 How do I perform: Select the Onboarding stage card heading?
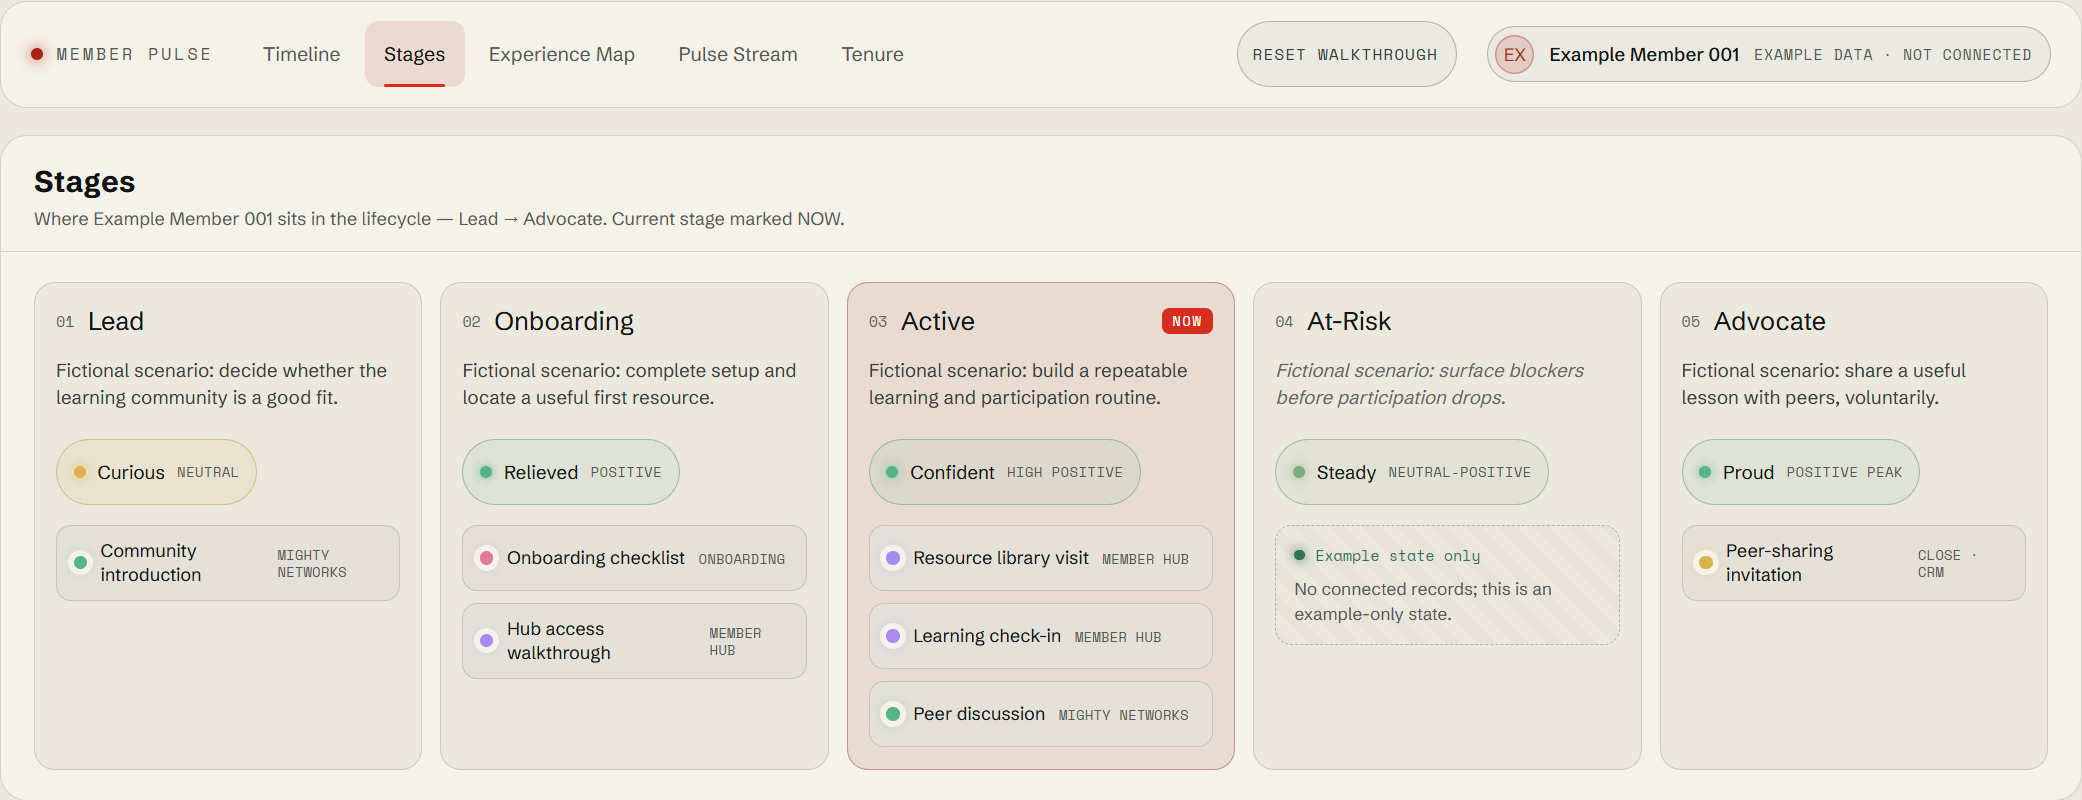[564, 321]
